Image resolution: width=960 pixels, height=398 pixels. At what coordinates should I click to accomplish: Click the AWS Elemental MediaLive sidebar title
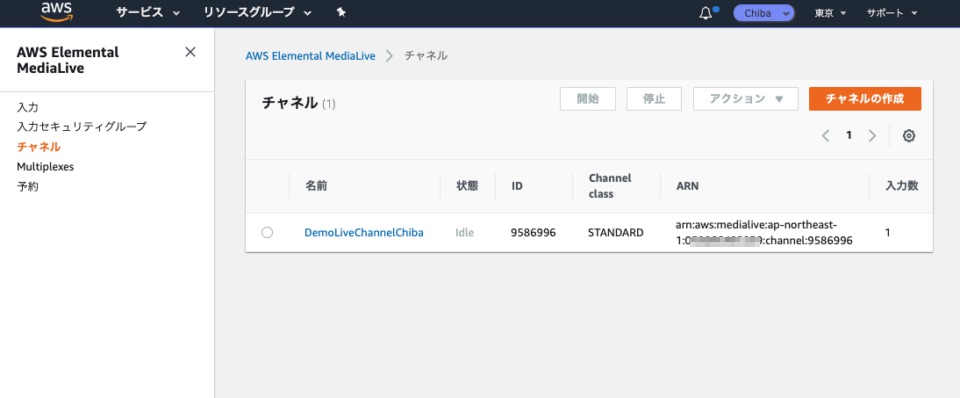(x=67, y=60)
